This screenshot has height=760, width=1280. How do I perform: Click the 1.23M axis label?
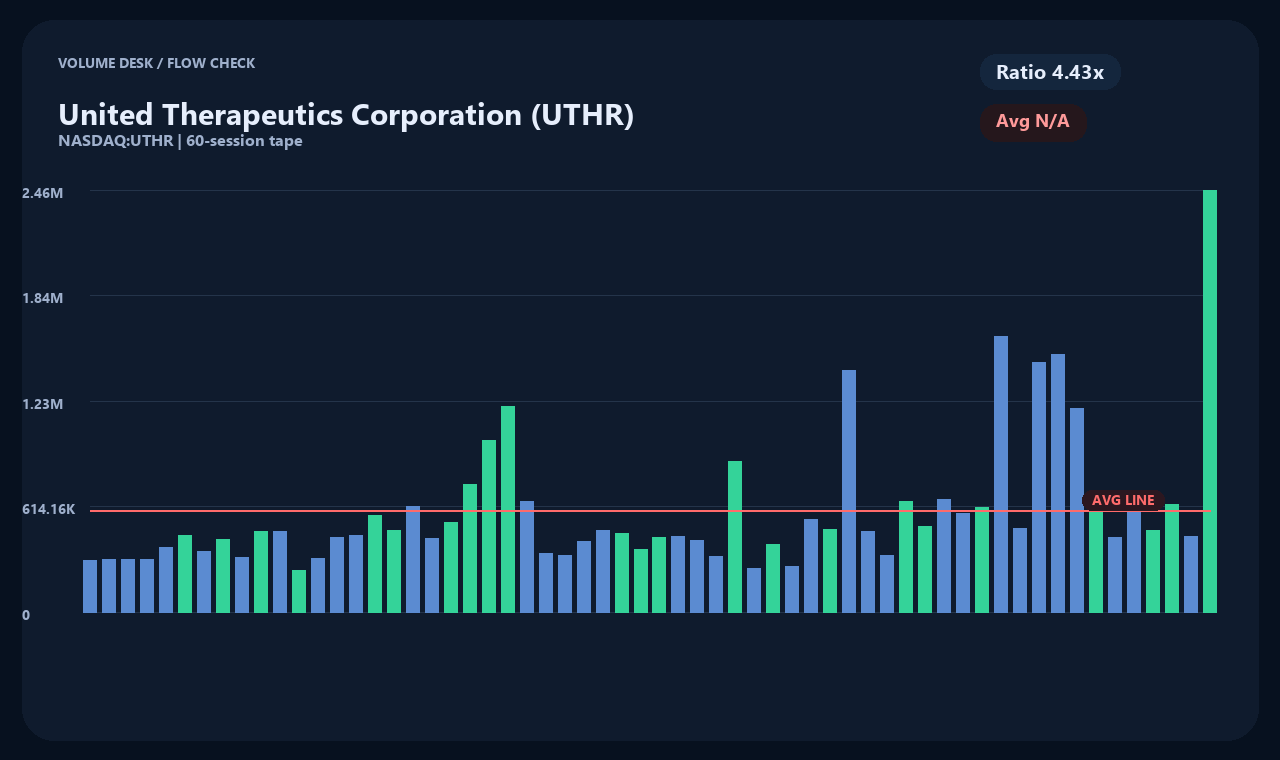point(43,404)
